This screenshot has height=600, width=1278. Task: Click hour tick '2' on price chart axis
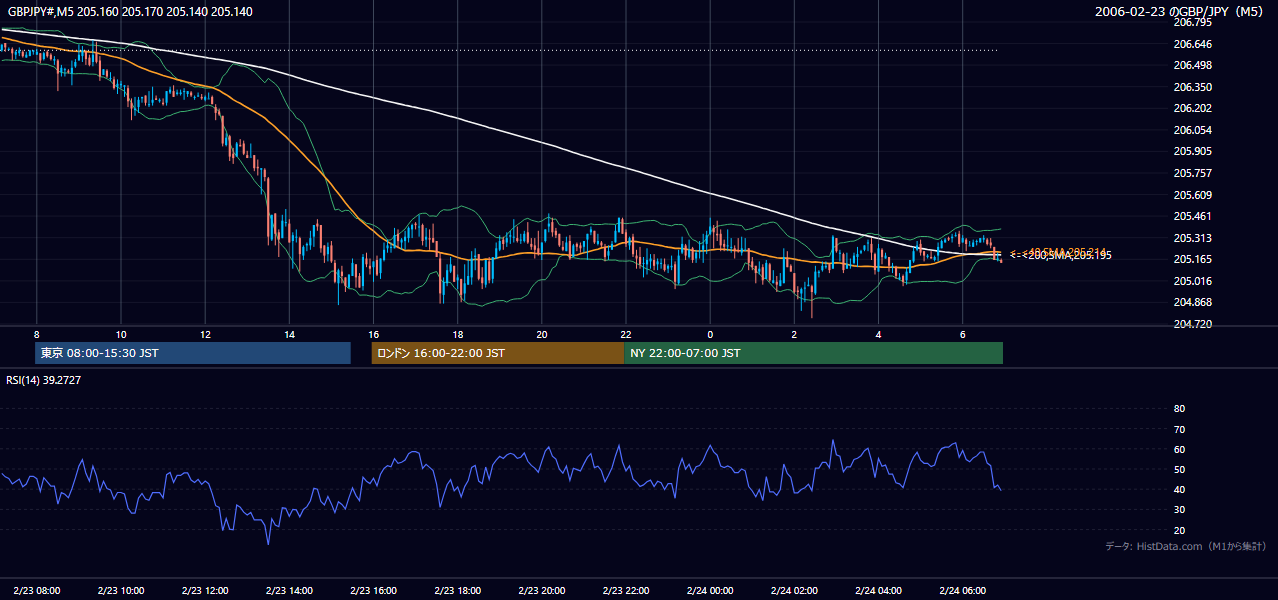[x=794, y=333]
